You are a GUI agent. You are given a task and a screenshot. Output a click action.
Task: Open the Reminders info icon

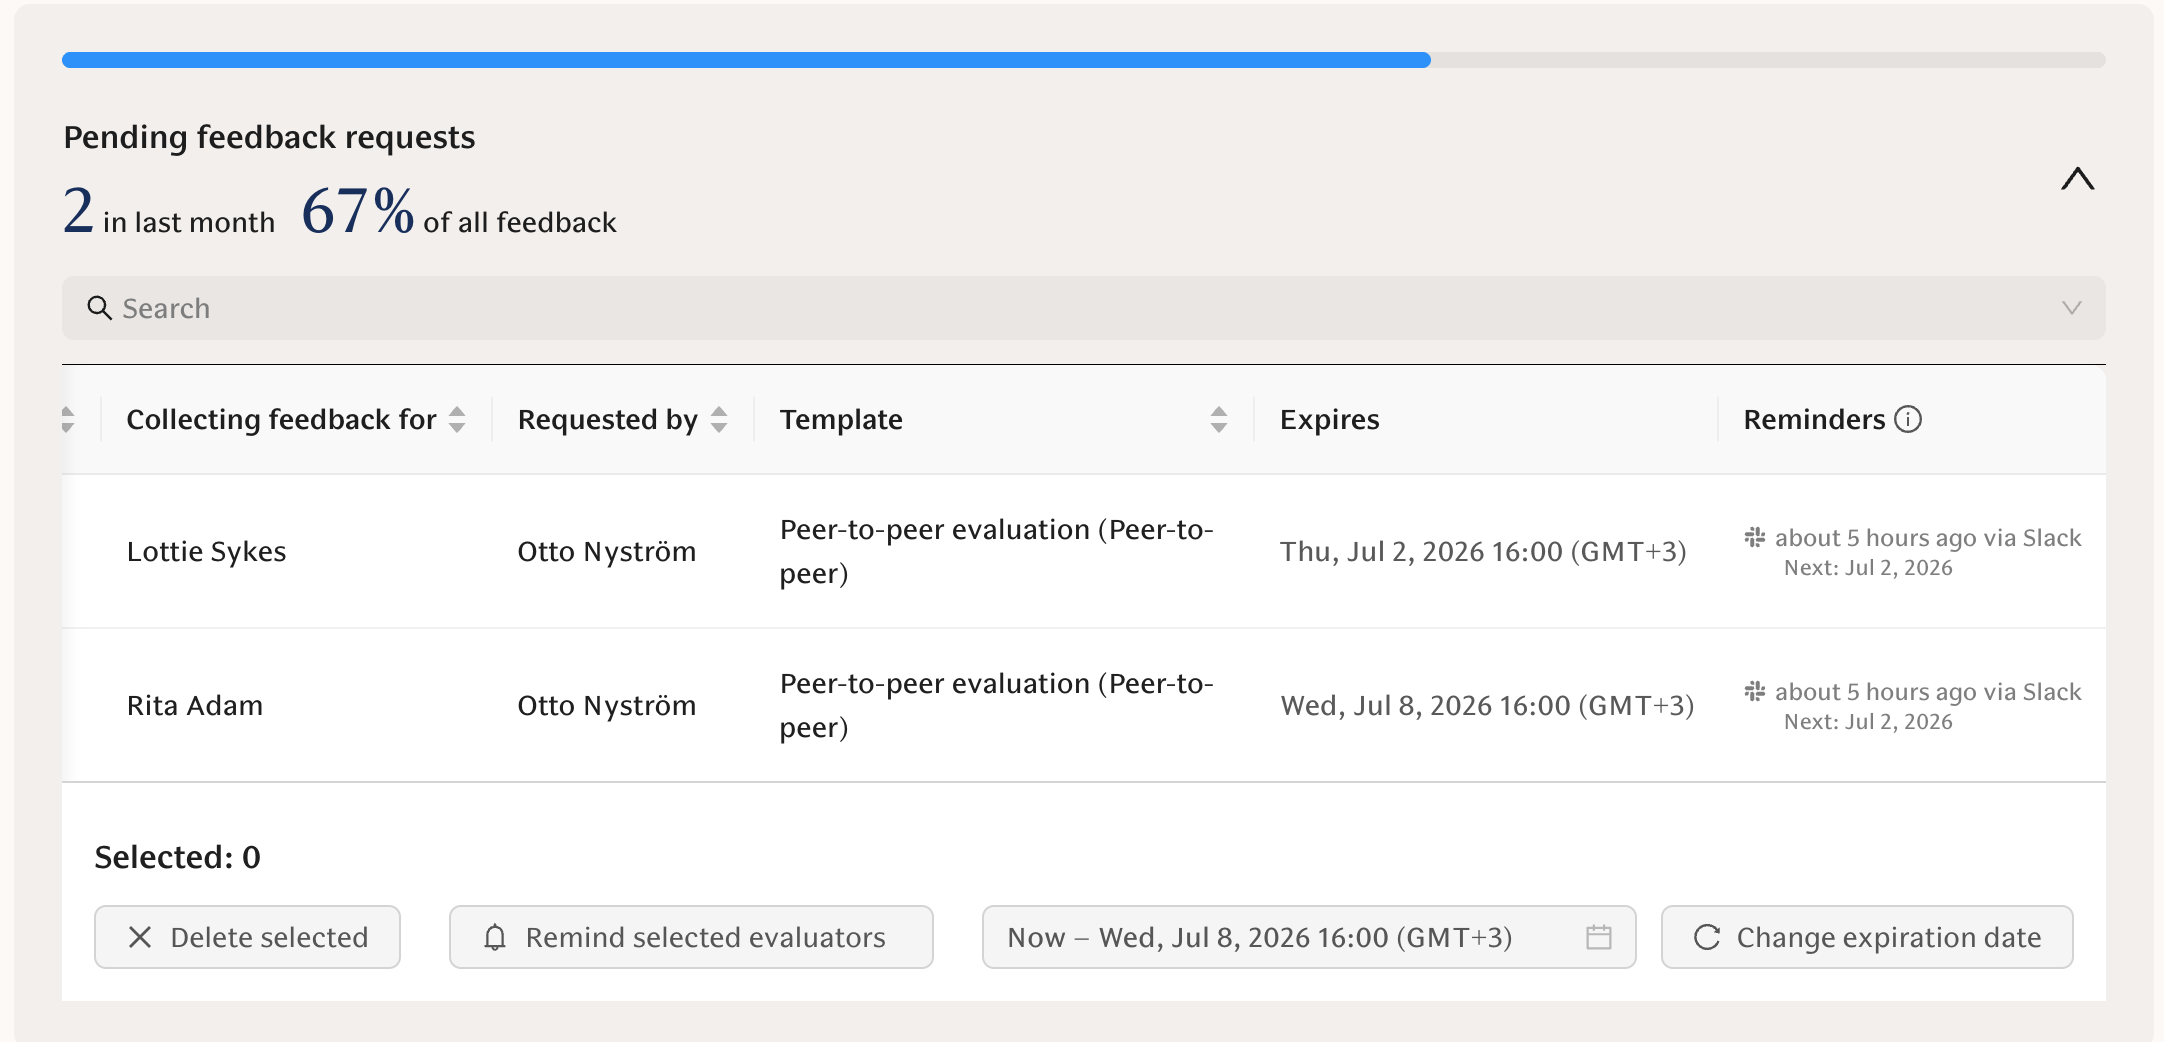[x=1908, y=419]
